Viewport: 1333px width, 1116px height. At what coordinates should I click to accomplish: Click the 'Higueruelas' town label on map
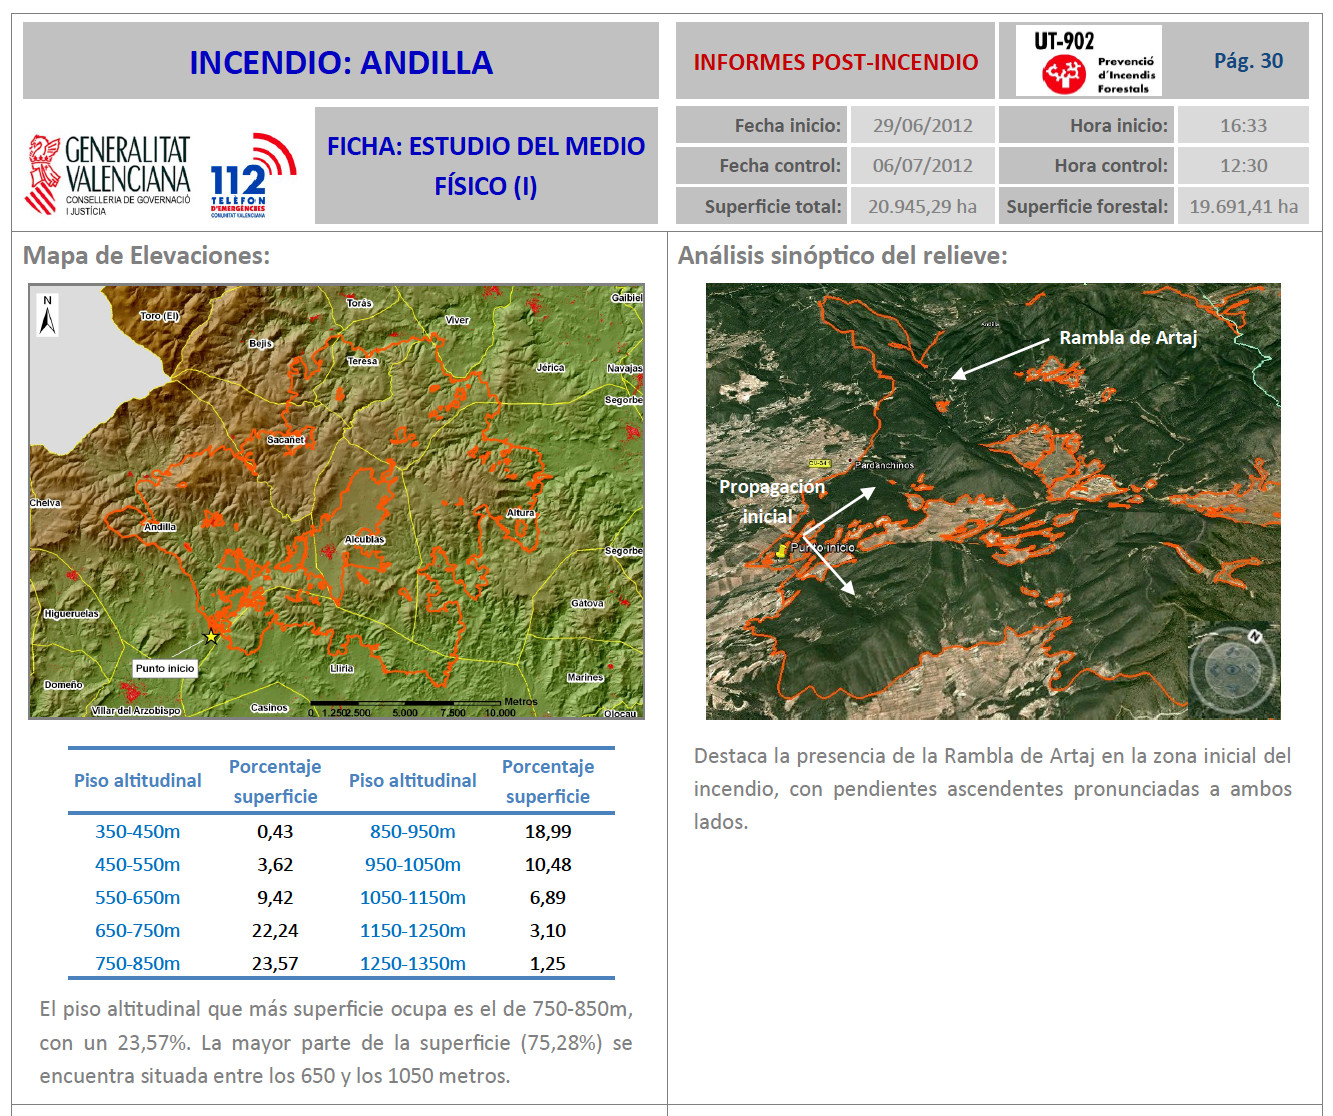pos(71,614)
